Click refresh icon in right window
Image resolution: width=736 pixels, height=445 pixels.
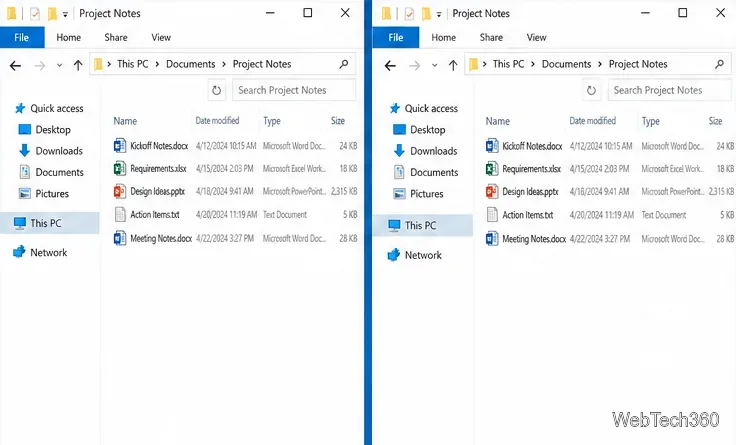[591, 90]
